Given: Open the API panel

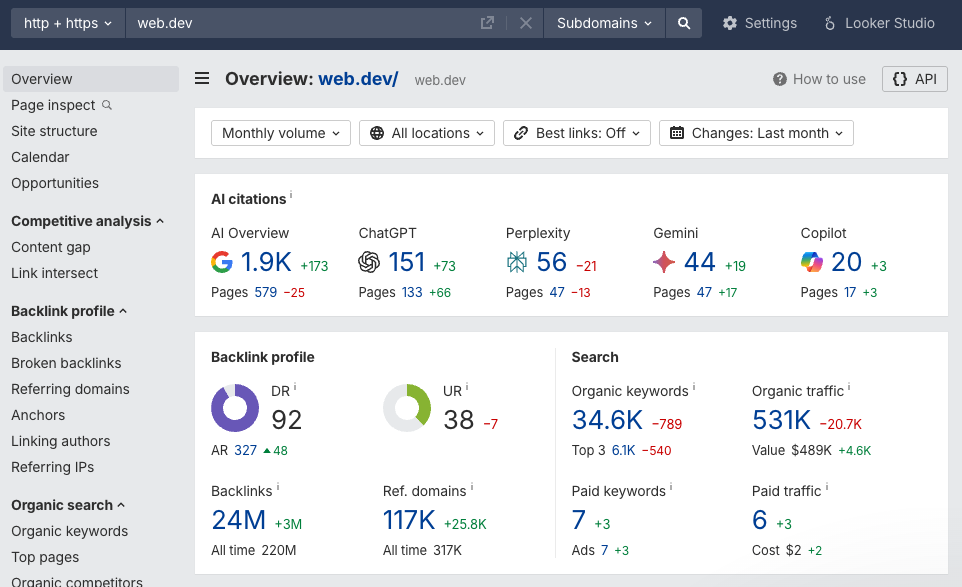Looking at the screenshot, I should point(913,78).
